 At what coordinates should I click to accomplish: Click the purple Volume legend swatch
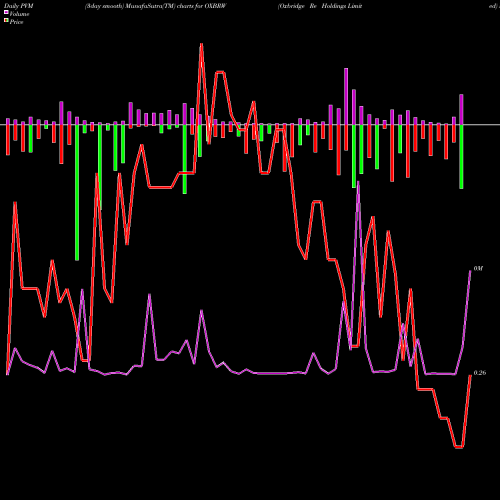(x=6, y=12)
